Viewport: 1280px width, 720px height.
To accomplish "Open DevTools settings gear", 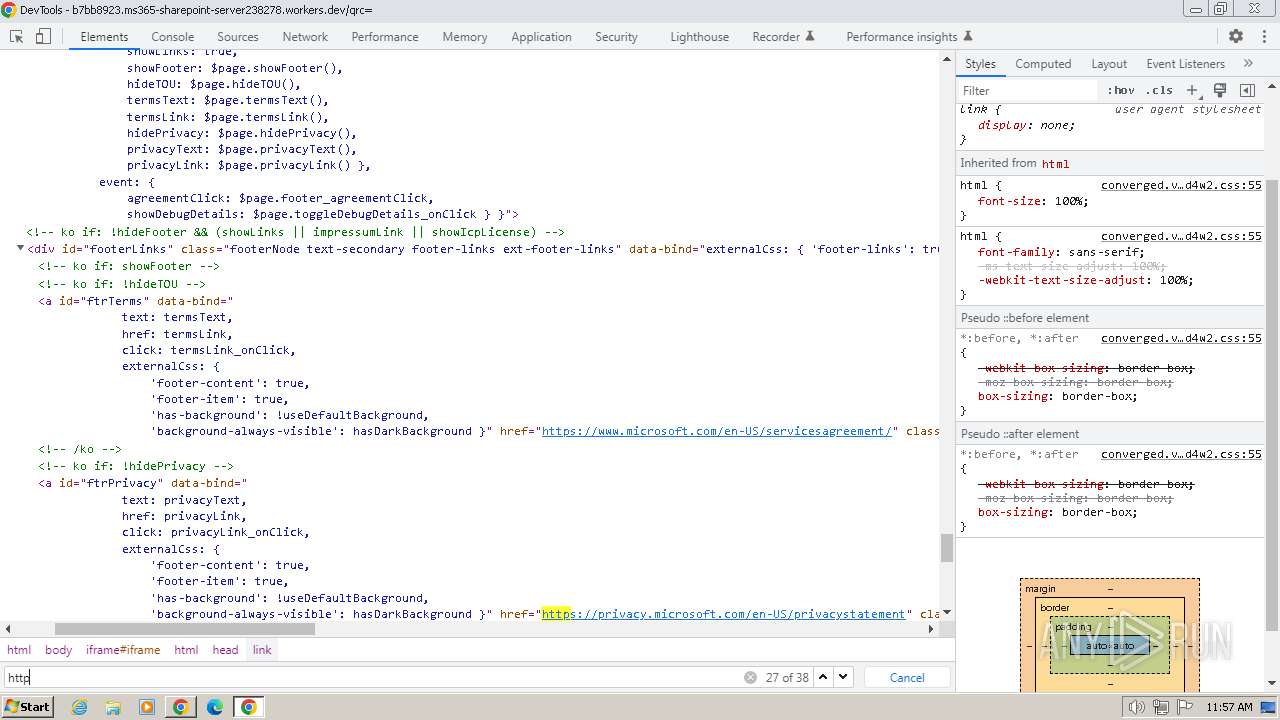I will click(1236, 36).
